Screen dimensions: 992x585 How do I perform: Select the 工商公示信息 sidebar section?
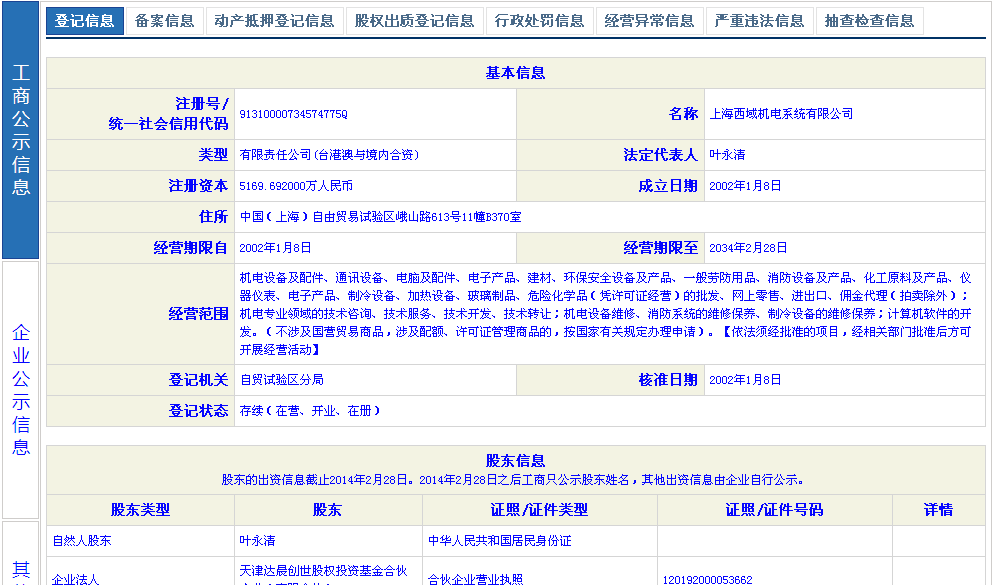pyautogui.click(x=21, y=130)
